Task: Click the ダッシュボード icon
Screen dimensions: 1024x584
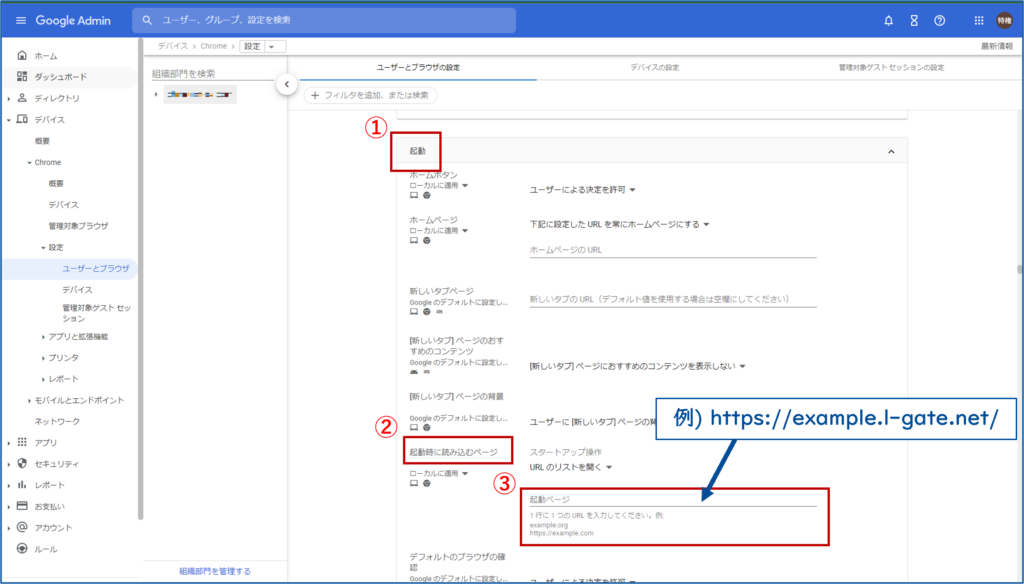Action: (22, 76)
